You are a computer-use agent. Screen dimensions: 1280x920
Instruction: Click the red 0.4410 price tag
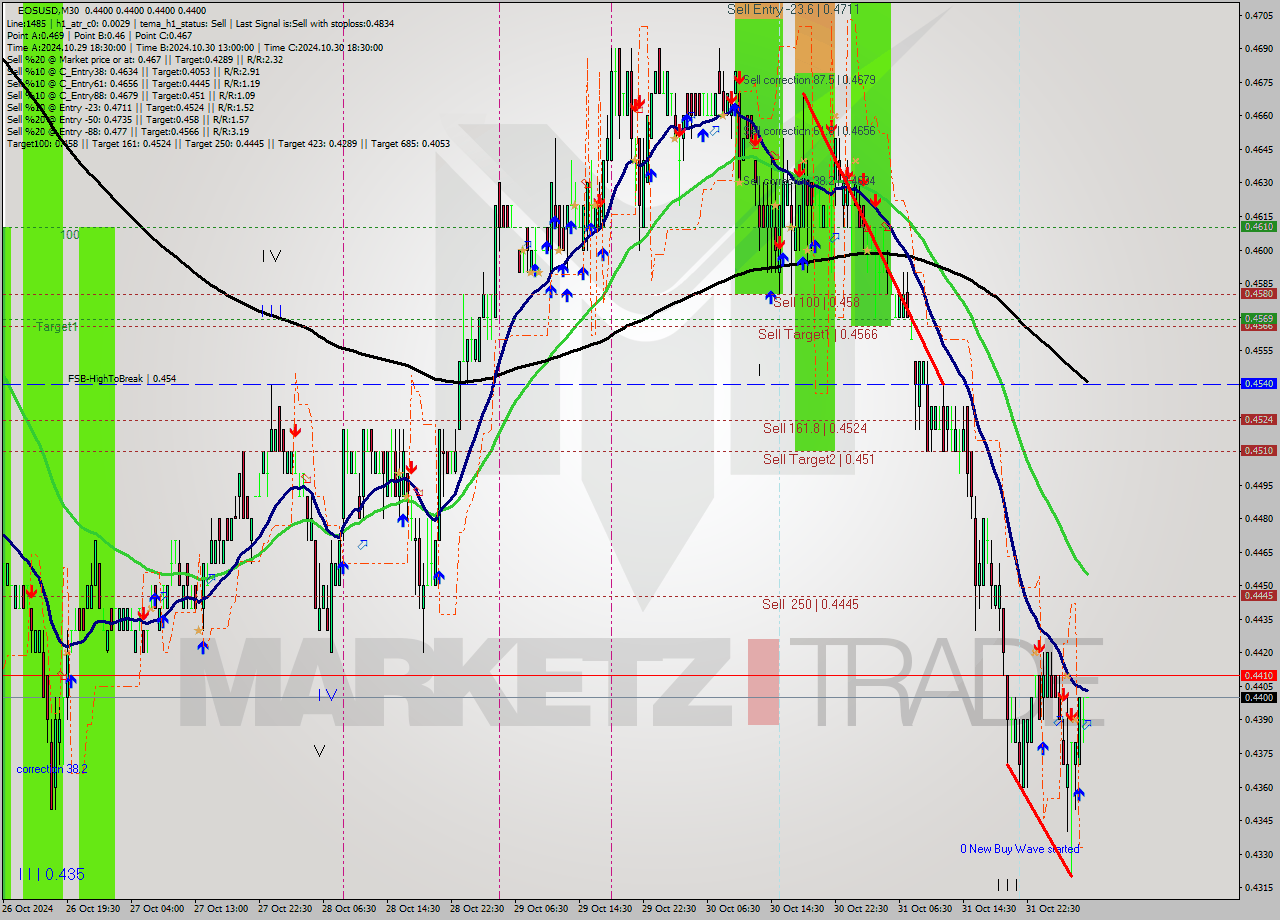1258,676
